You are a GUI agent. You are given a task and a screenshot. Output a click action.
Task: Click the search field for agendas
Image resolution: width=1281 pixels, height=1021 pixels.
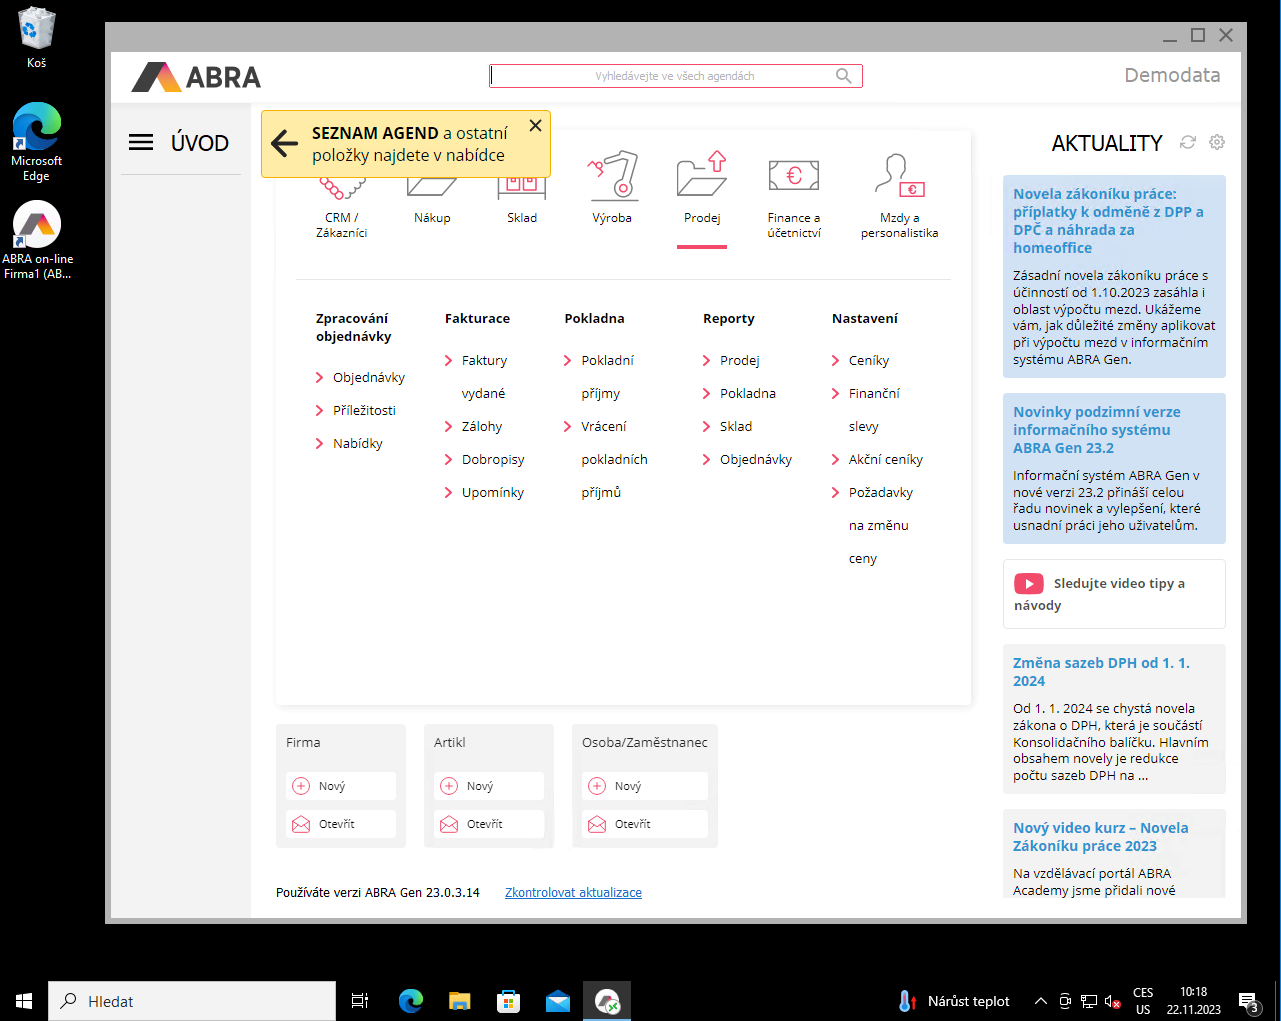676,75
